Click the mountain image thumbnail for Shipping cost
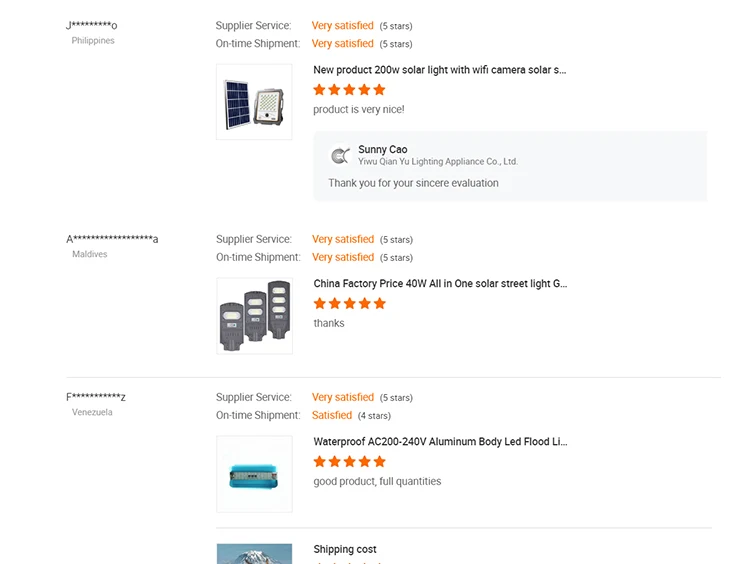Image resolution: width=750 pixels, height=564 pixels. pos(254,553)
